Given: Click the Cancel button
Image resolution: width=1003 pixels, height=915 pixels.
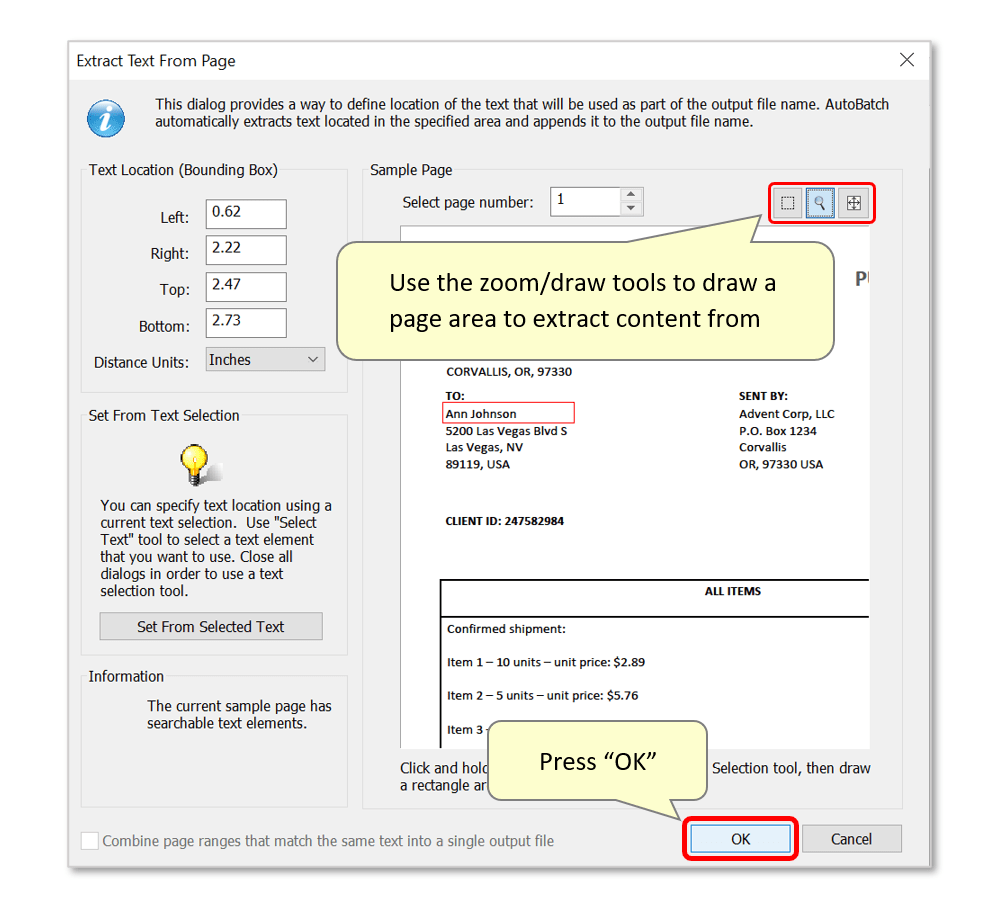Looking at the screenshot, I should point(851,839).
